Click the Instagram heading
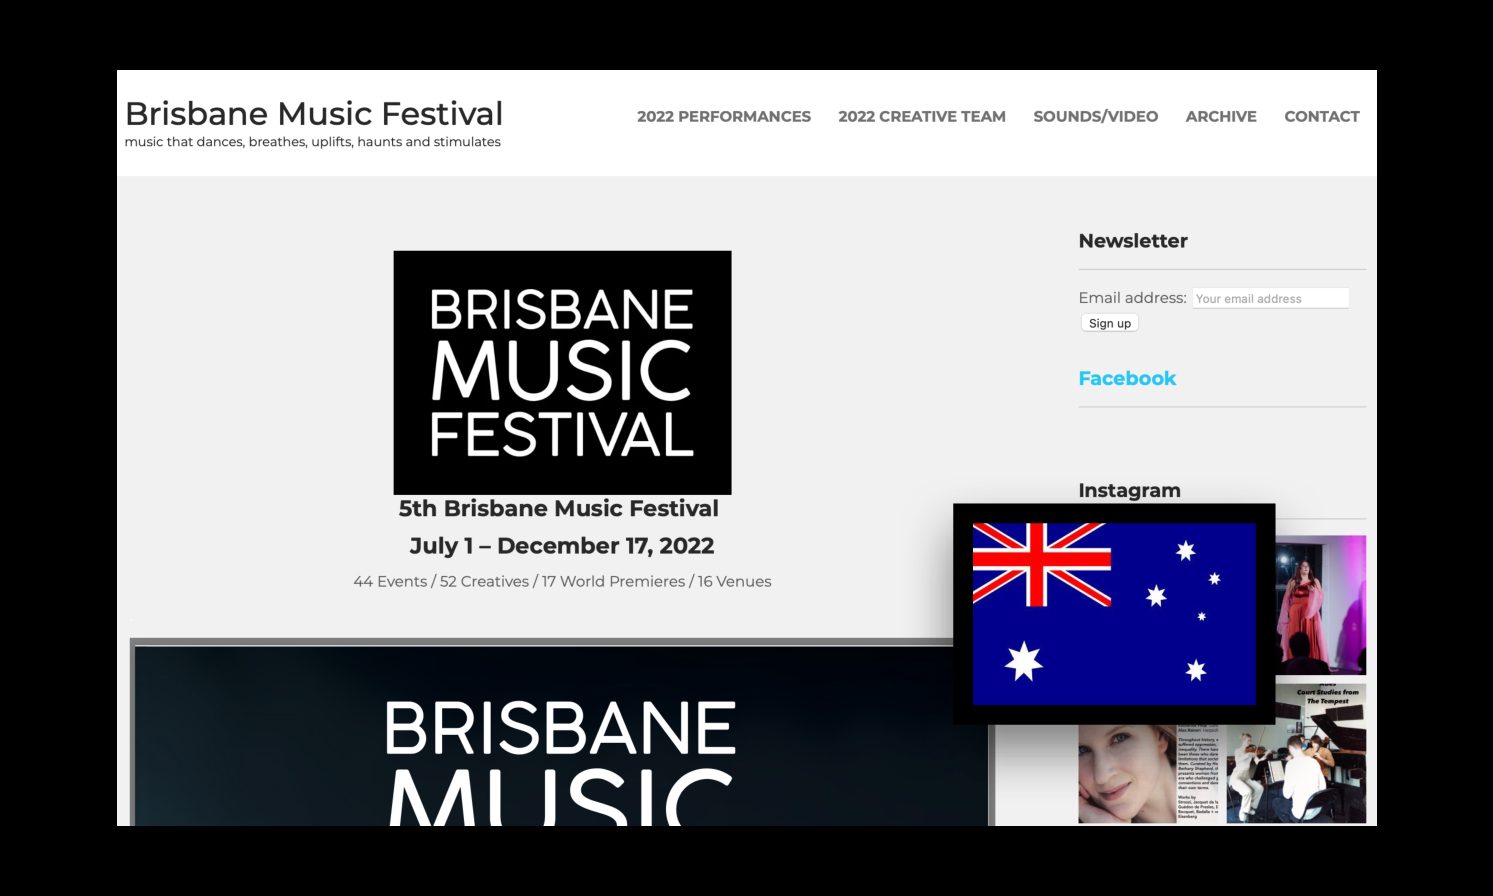 click(x=1129, y=490)
